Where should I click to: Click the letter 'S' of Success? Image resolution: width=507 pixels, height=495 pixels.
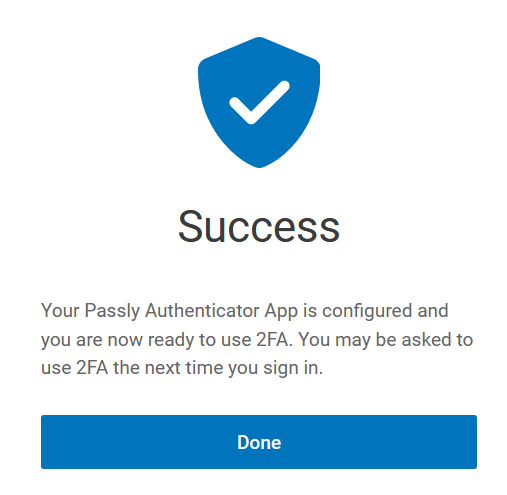tap(190, 226)
